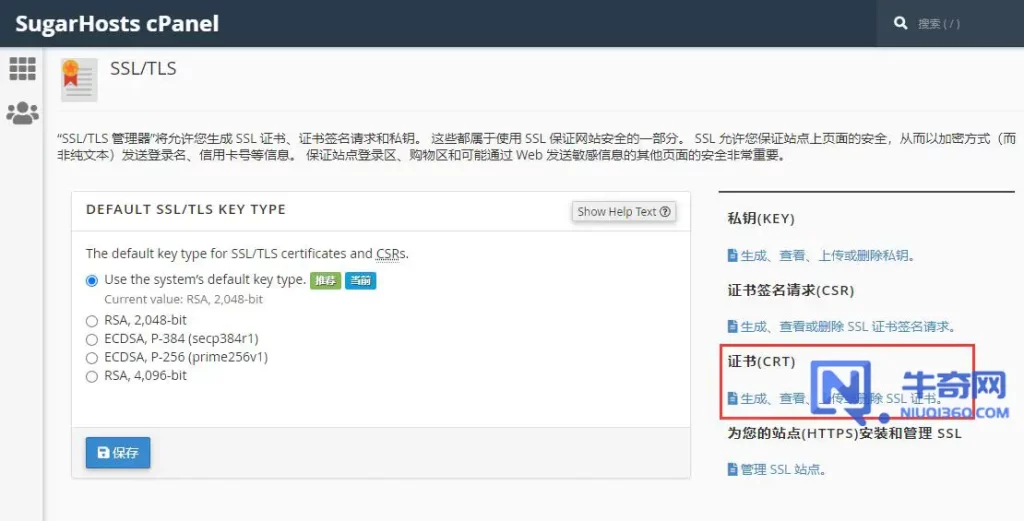Open 管理 SSL 站点 link
The image size is (1024, 521).
tap(777, 469)
